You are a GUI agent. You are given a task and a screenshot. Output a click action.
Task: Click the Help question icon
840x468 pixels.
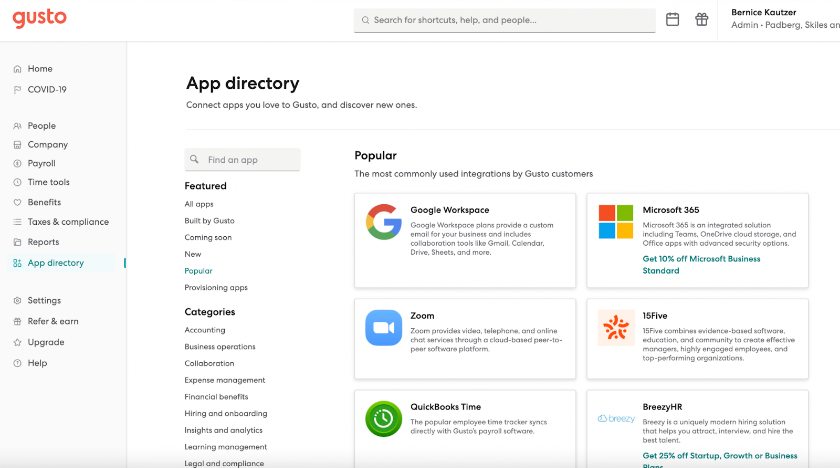tap(17, 363)
